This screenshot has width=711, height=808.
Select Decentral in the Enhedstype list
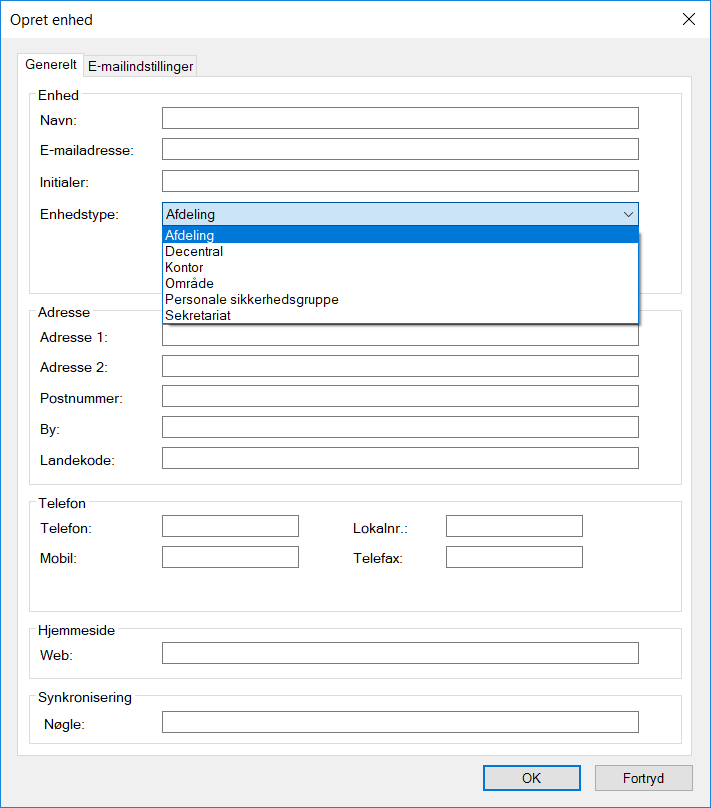click(x=400, y=252)
